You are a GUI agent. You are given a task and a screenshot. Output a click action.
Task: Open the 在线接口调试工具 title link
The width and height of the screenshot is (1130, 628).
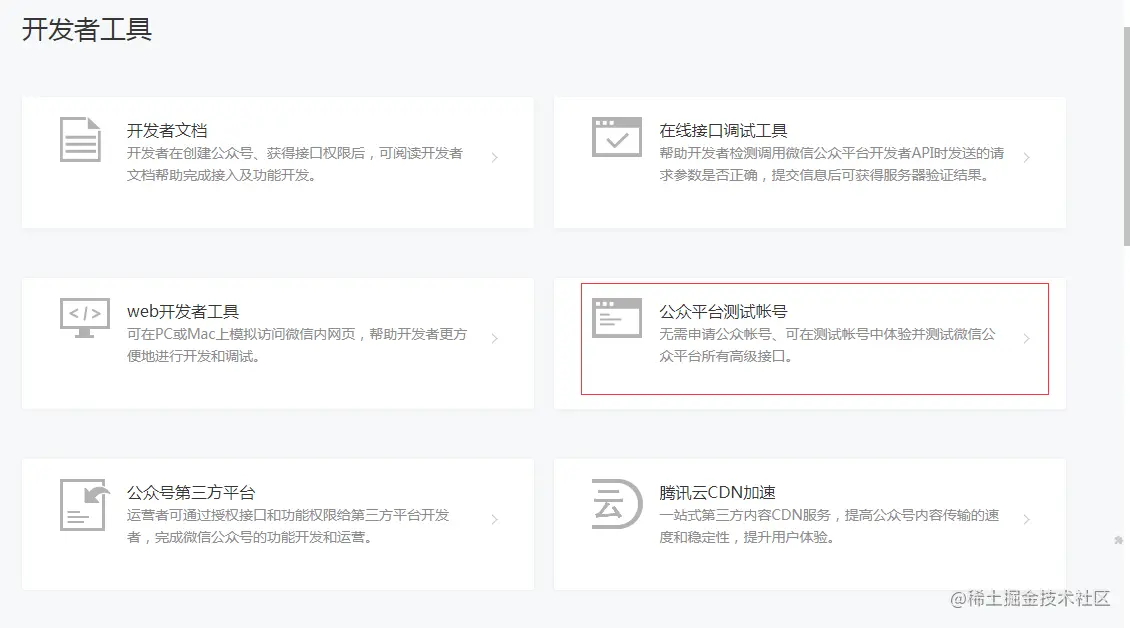tap(723, 131)
